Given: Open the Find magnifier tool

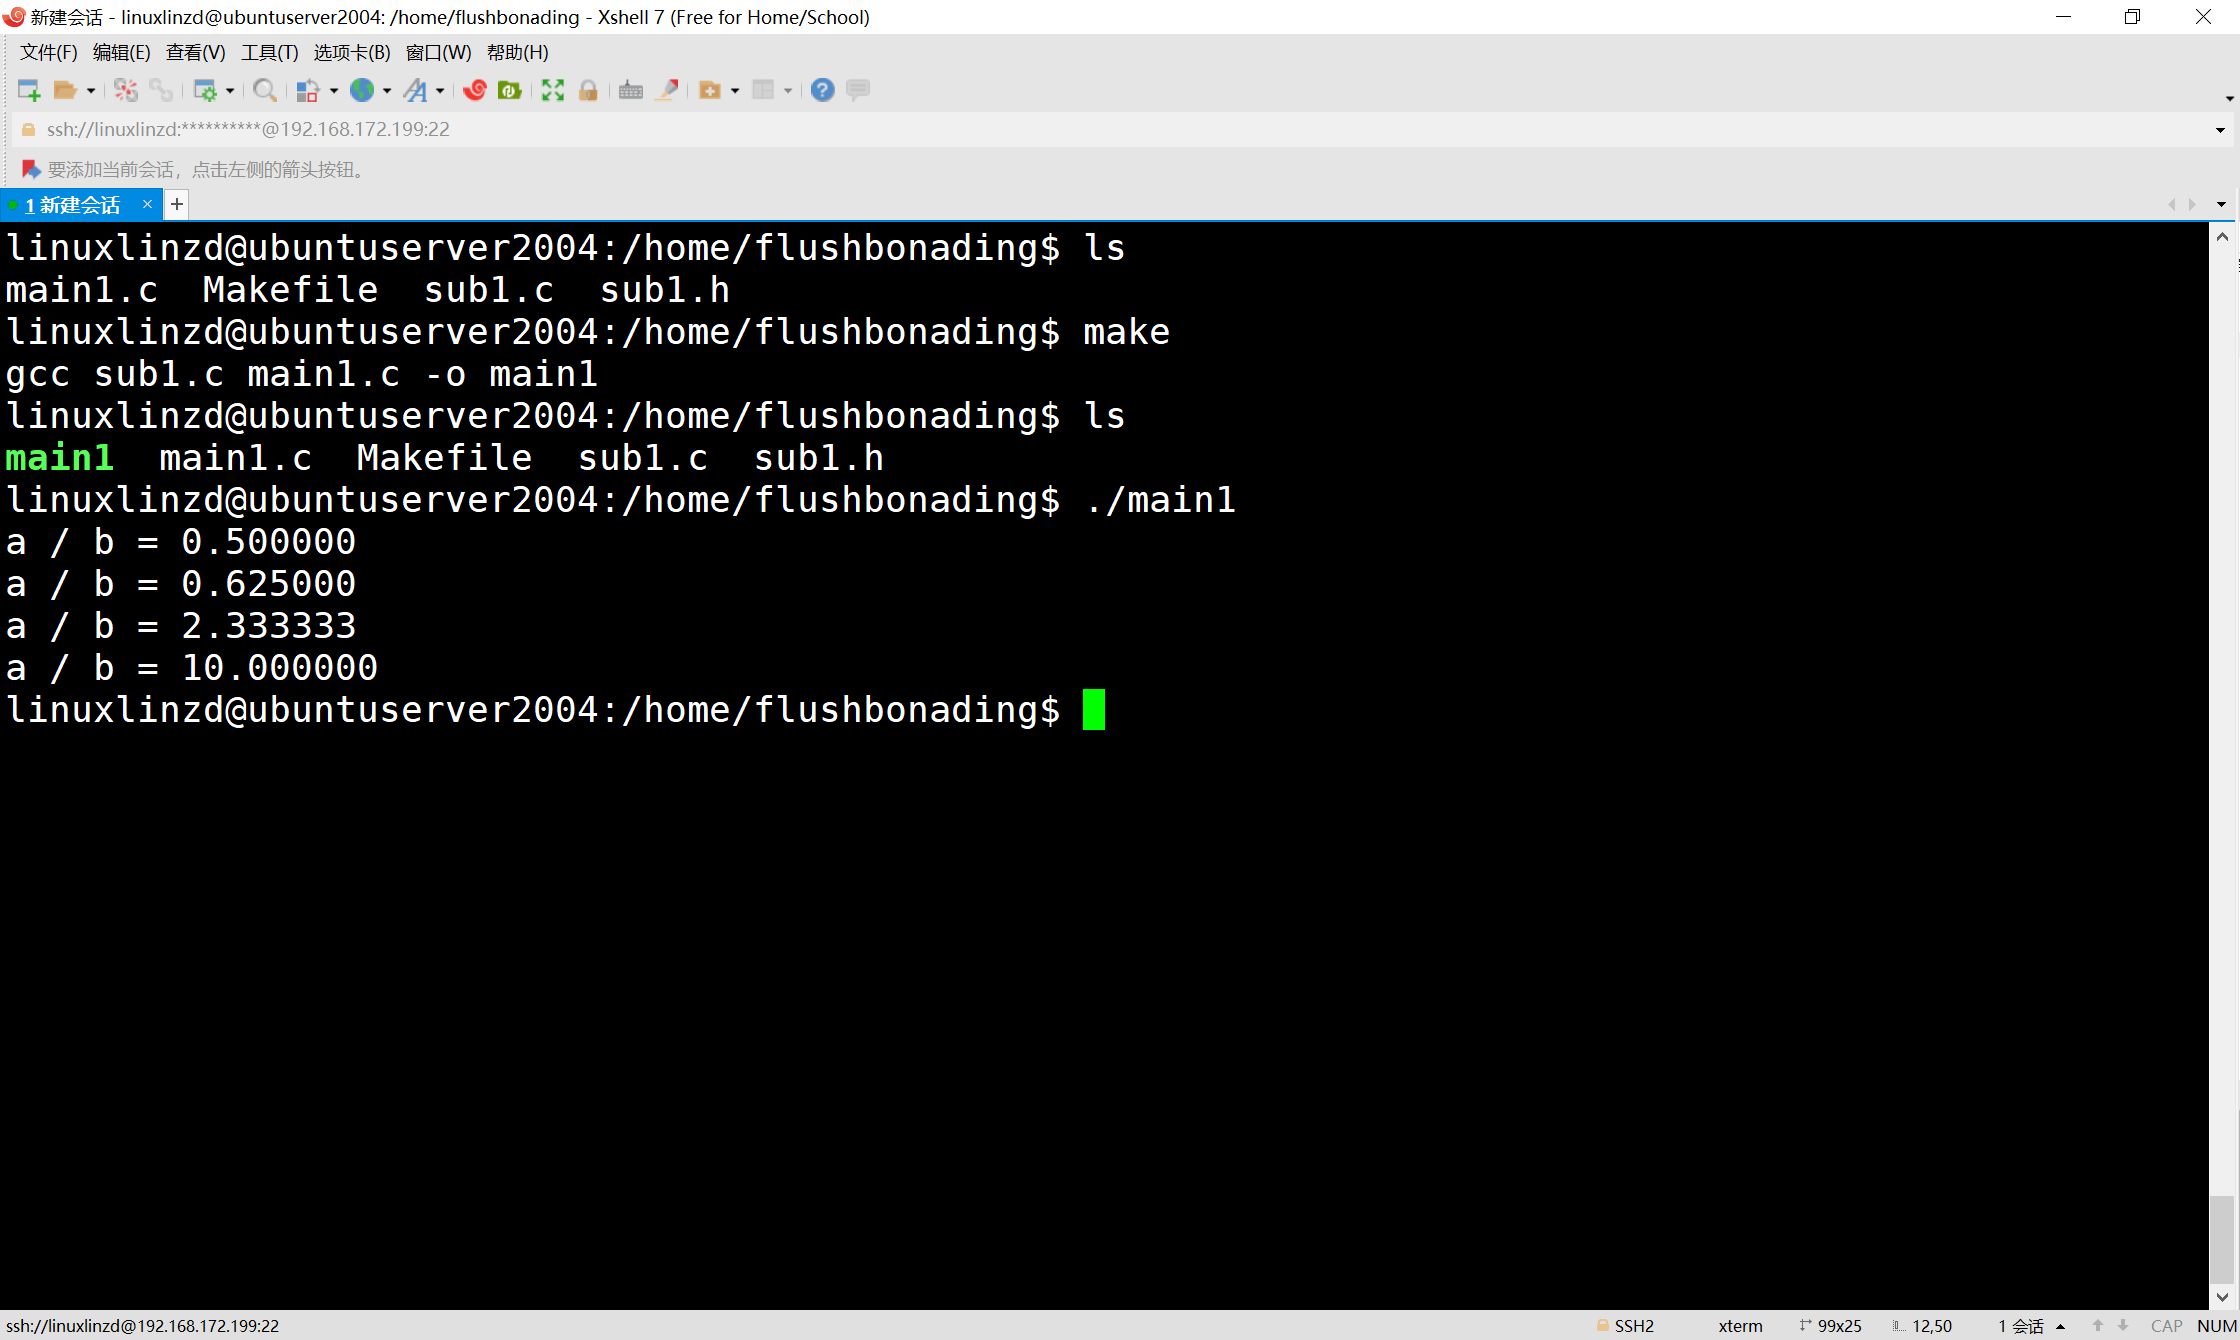Looking at the screenshot, I should tap(264, 91).
